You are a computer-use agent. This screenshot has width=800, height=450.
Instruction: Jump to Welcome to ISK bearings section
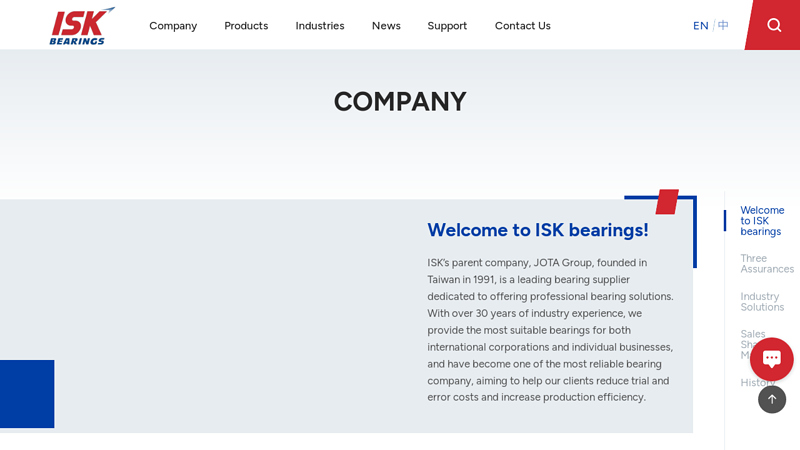762,221
